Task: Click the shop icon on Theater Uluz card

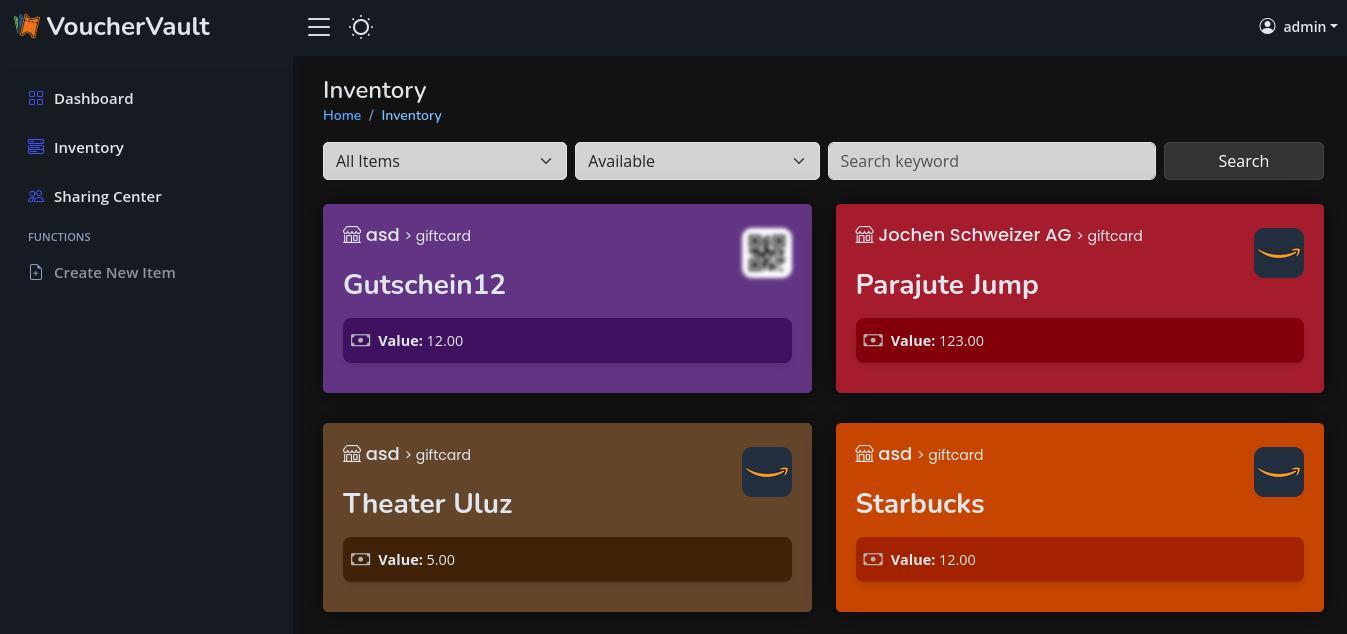Action: point(352,454)
